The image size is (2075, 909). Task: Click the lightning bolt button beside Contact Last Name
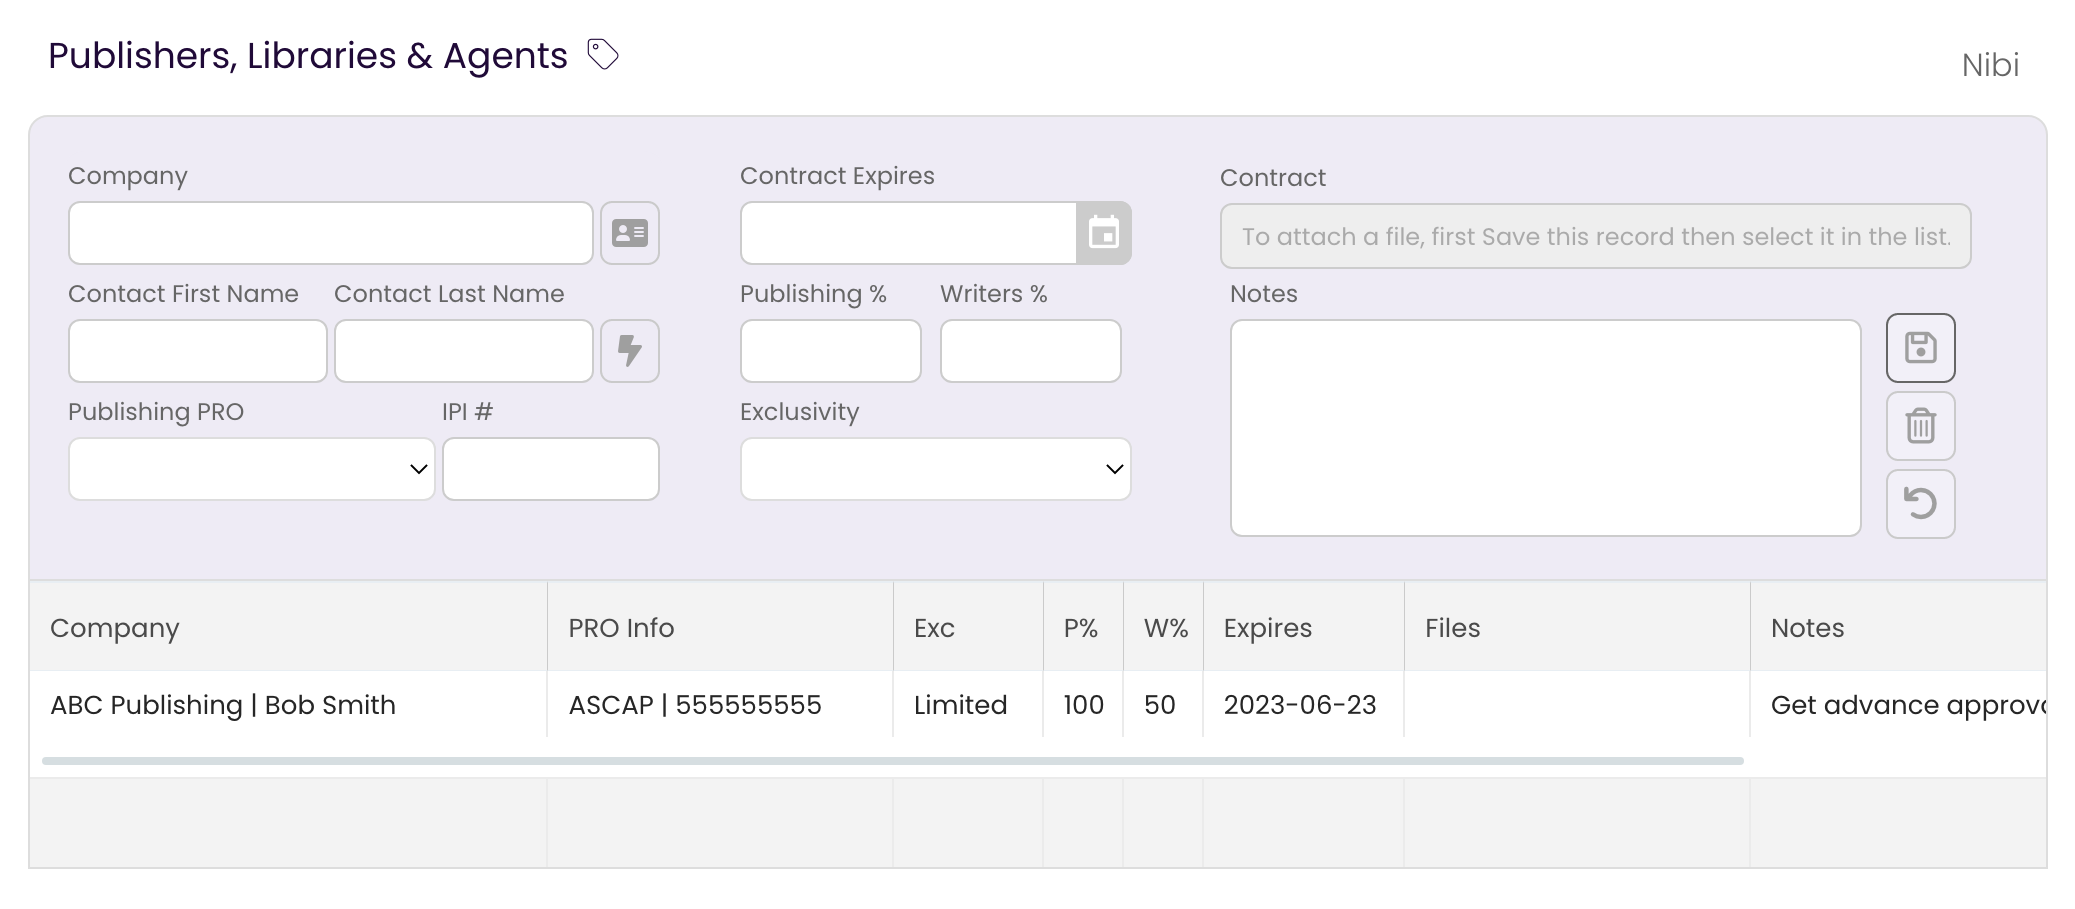(630, 351)
